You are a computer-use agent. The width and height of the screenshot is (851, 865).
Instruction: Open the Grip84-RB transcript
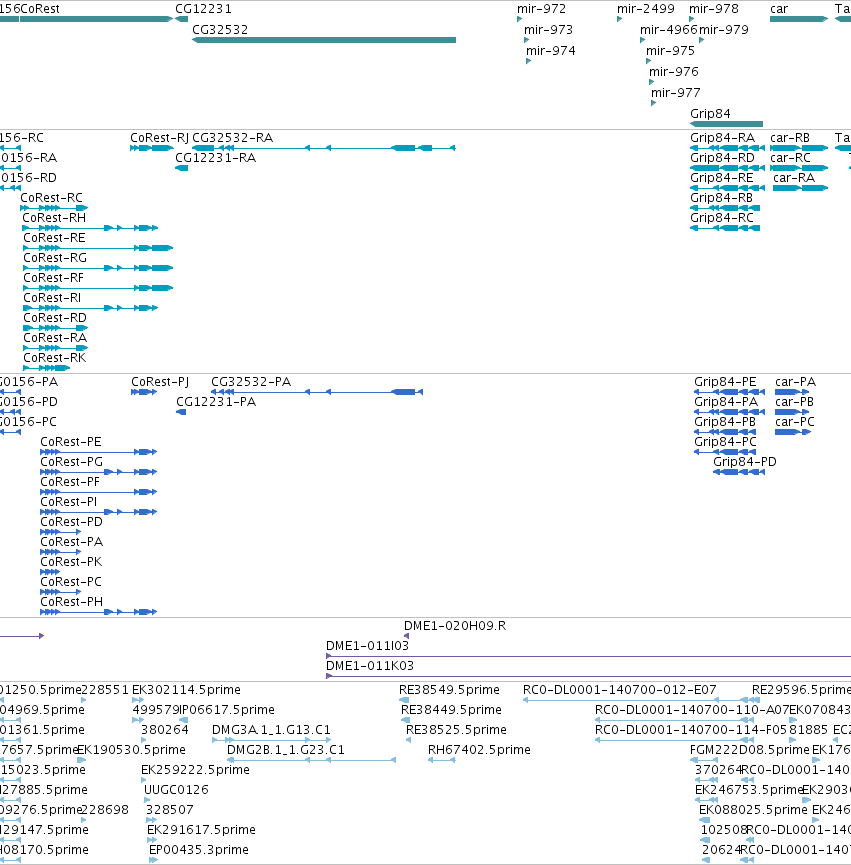725,208
